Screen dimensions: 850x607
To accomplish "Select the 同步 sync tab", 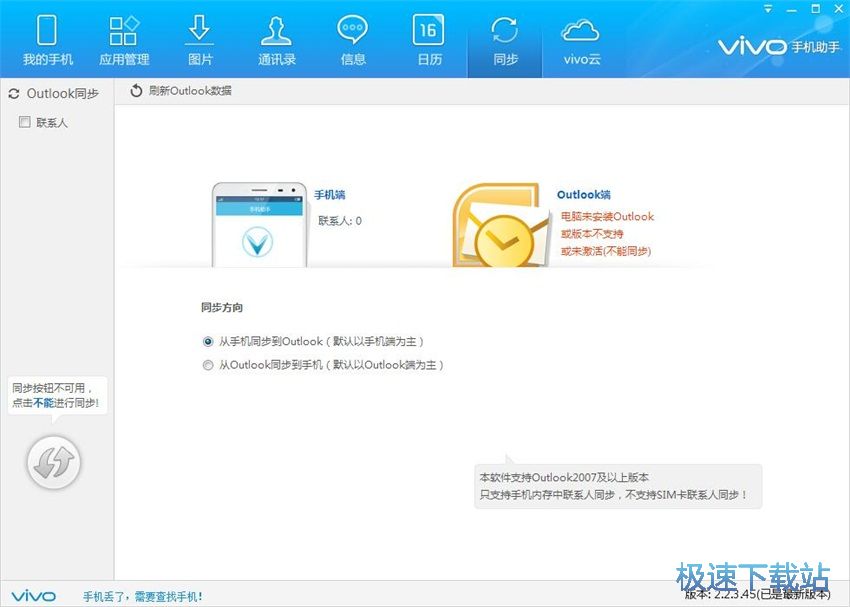I will 505,40.
